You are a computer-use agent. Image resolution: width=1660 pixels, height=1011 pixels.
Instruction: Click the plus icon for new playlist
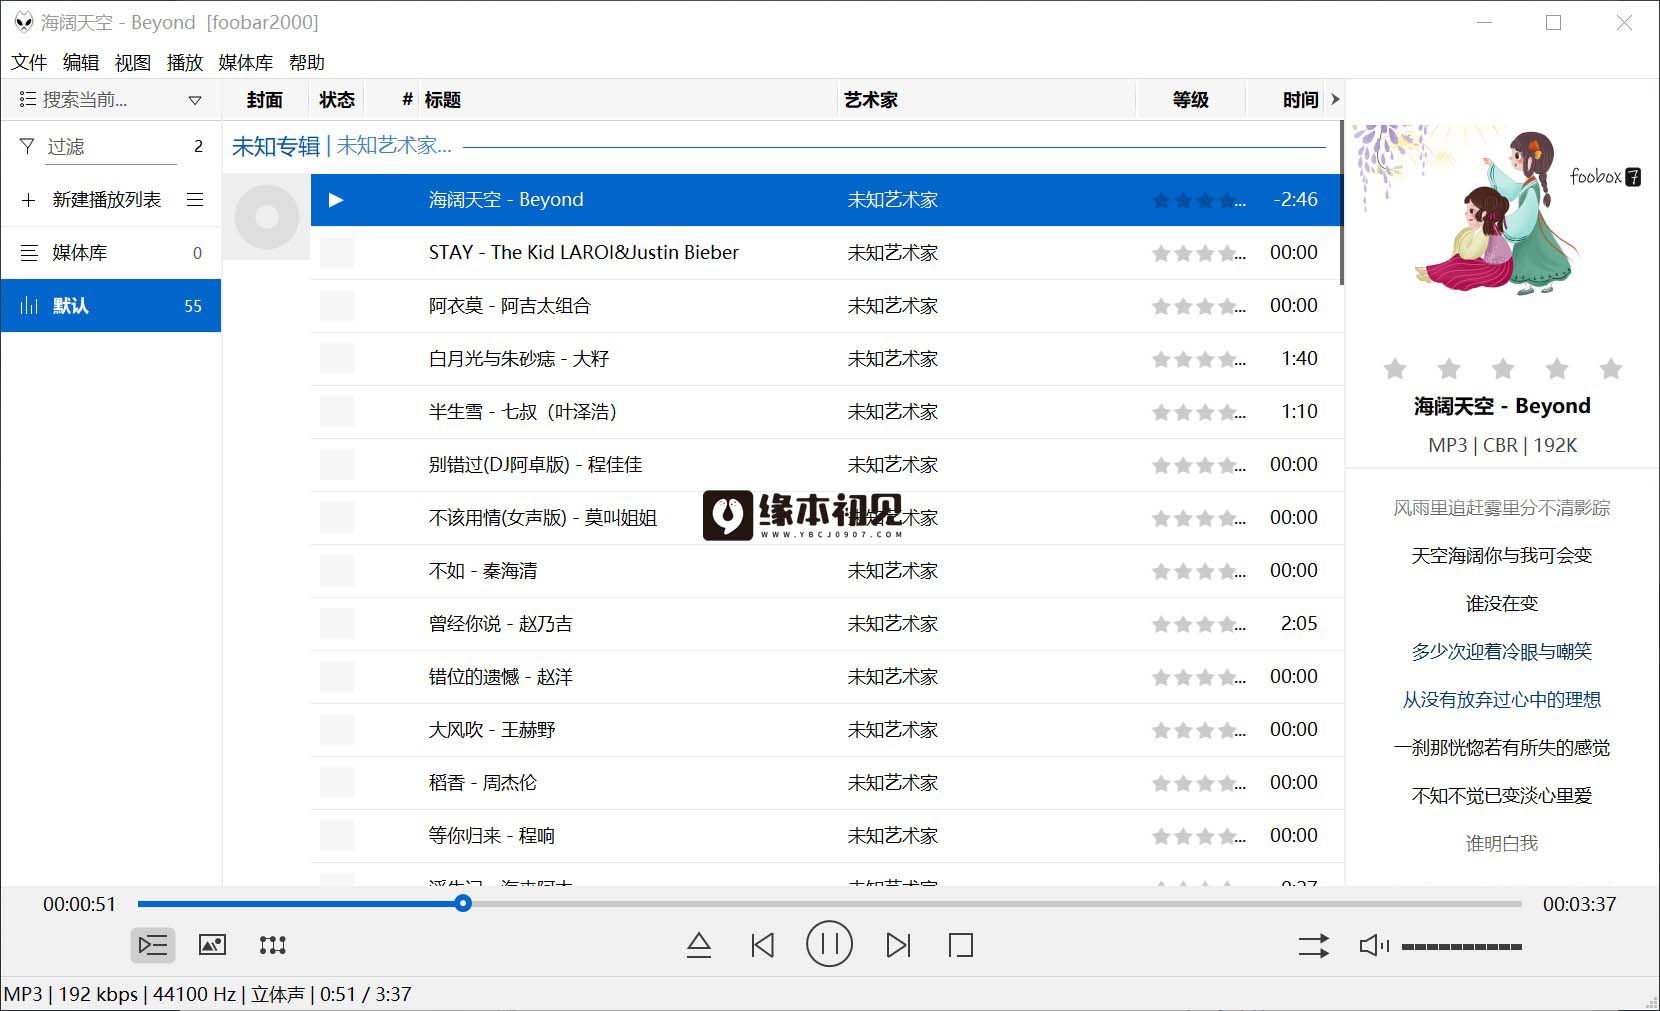[x=28, y=200]
